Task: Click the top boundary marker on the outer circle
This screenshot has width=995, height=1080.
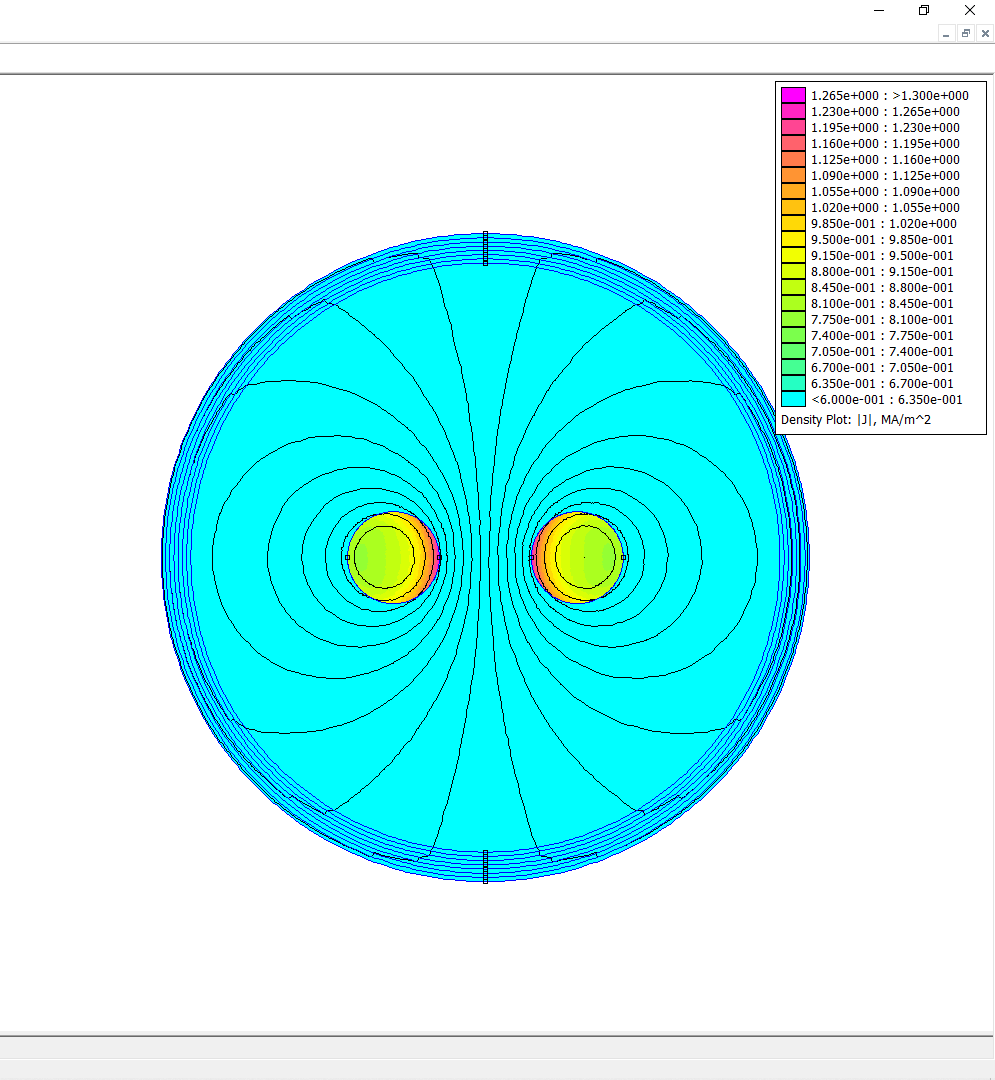Action: coord(485,247)
